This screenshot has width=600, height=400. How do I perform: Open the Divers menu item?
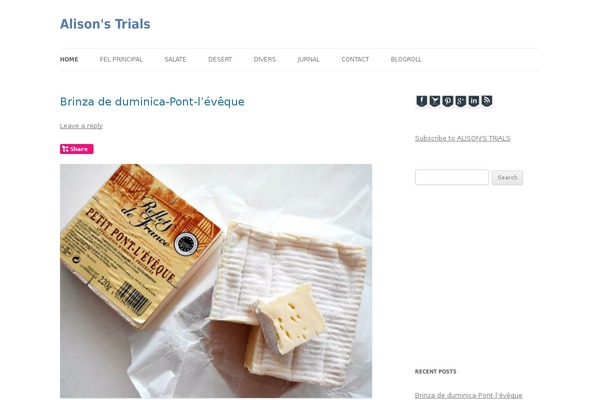[x=265, y=59]
